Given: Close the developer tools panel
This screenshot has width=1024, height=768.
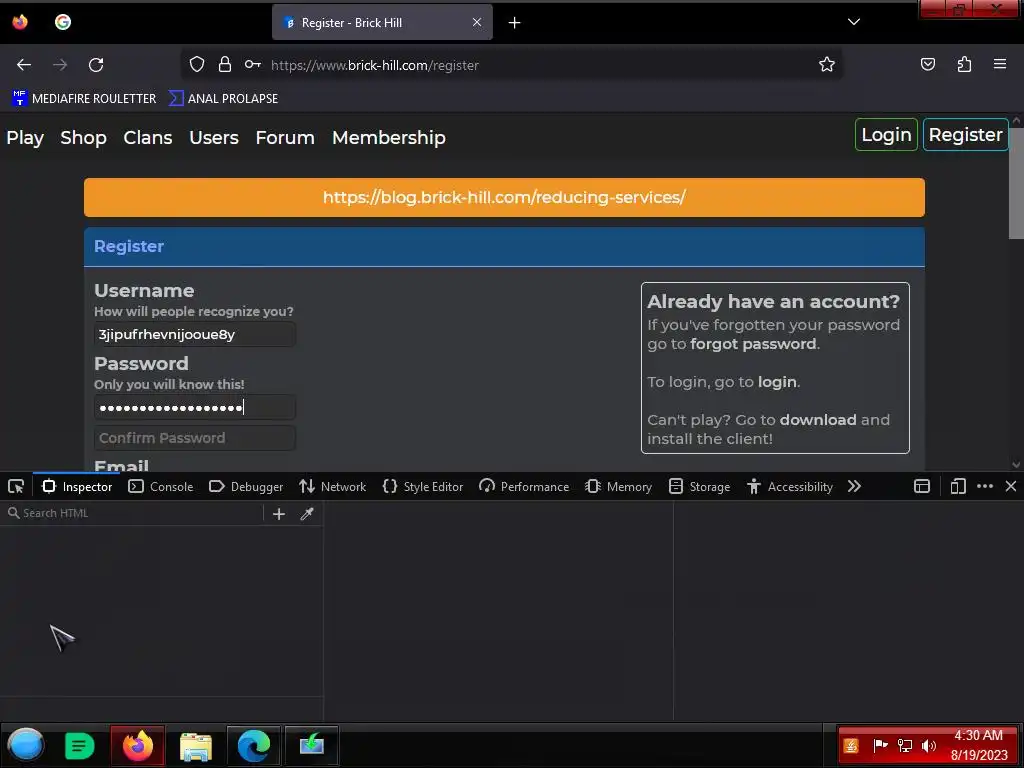Looking at the screenshot, I should 1011,487.
